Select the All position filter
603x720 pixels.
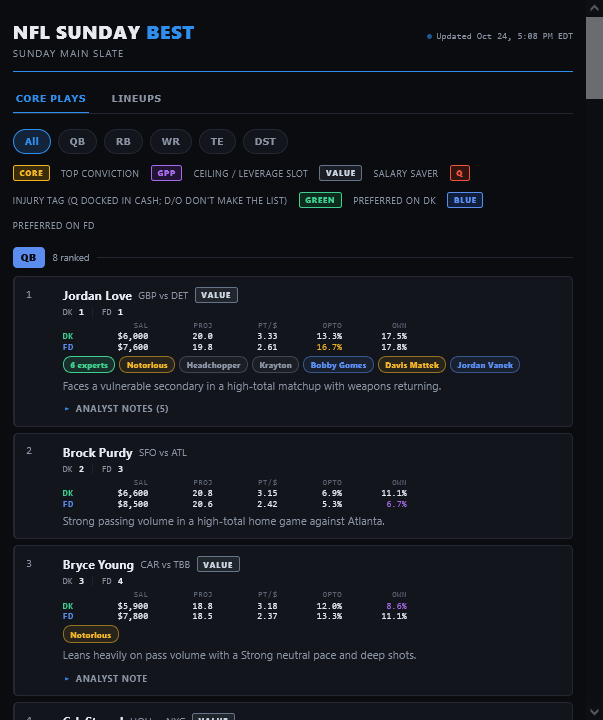(32, 141)
